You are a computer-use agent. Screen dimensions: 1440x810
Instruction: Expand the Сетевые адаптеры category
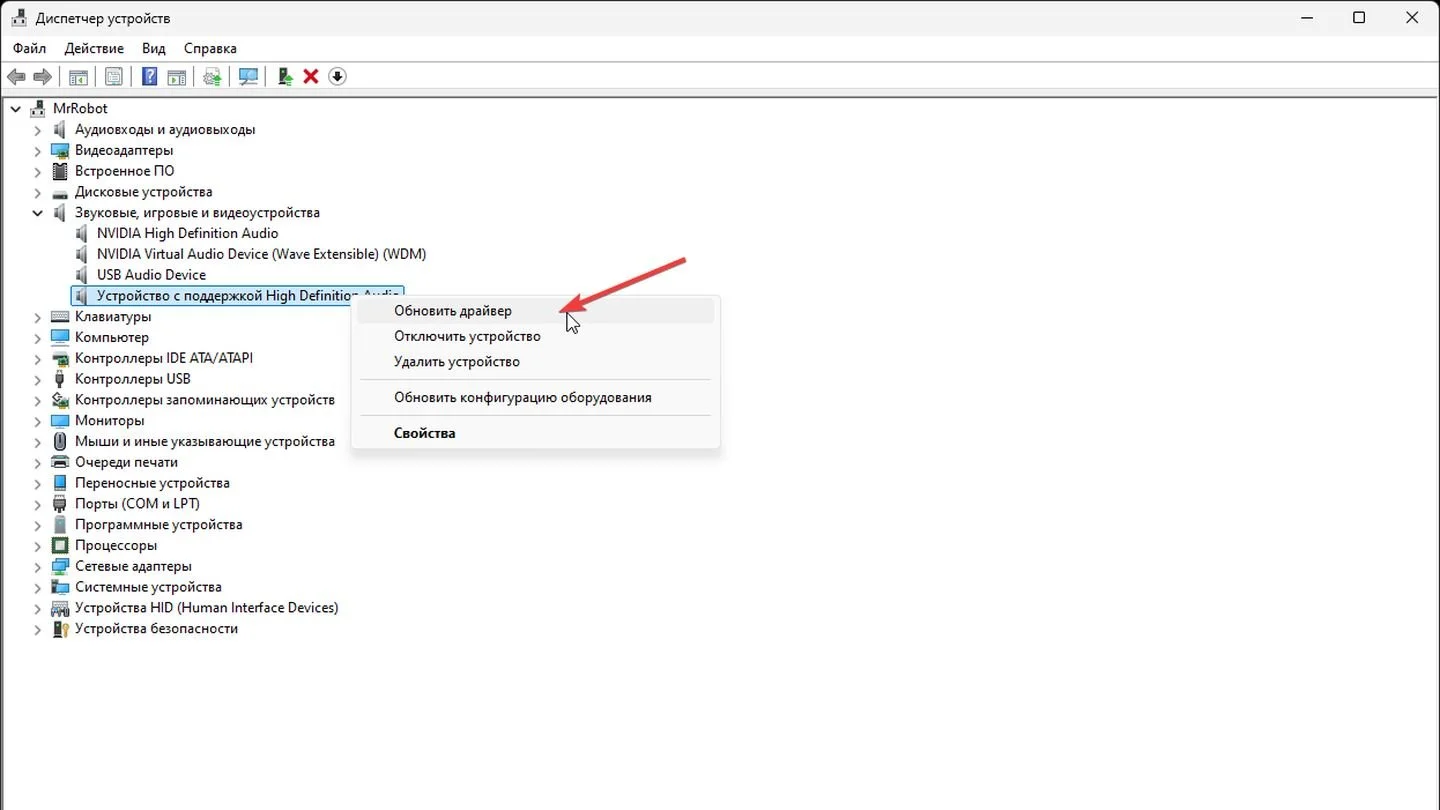38,567
